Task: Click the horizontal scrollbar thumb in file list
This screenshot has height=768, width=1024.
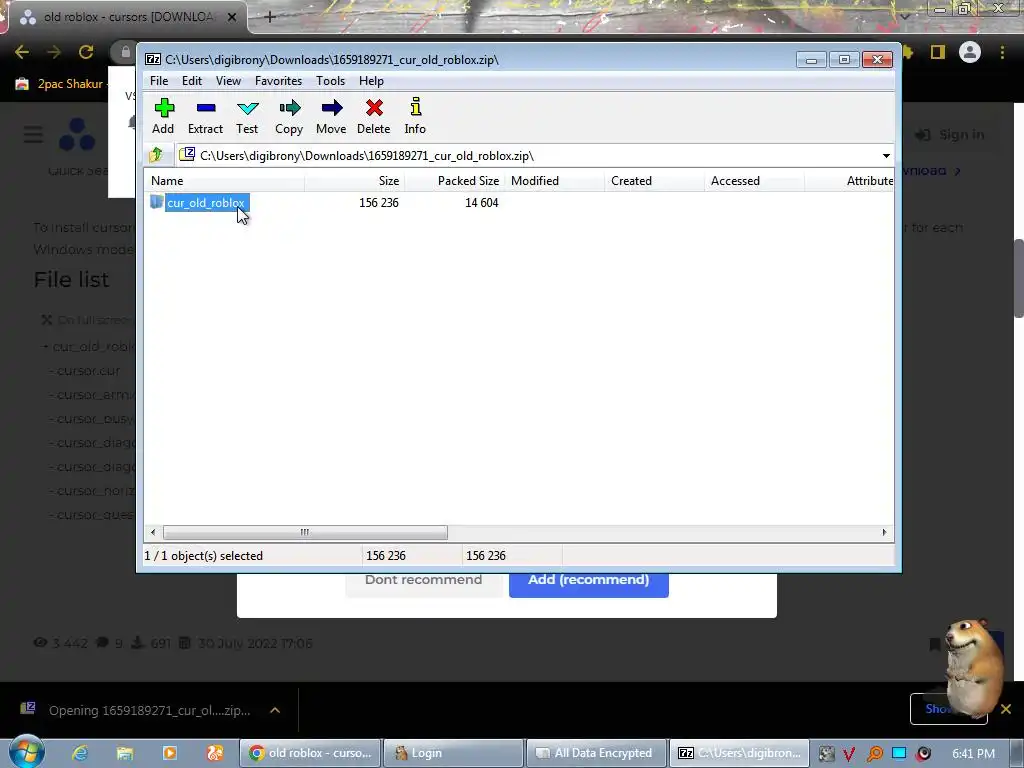Action: [305, 532]
